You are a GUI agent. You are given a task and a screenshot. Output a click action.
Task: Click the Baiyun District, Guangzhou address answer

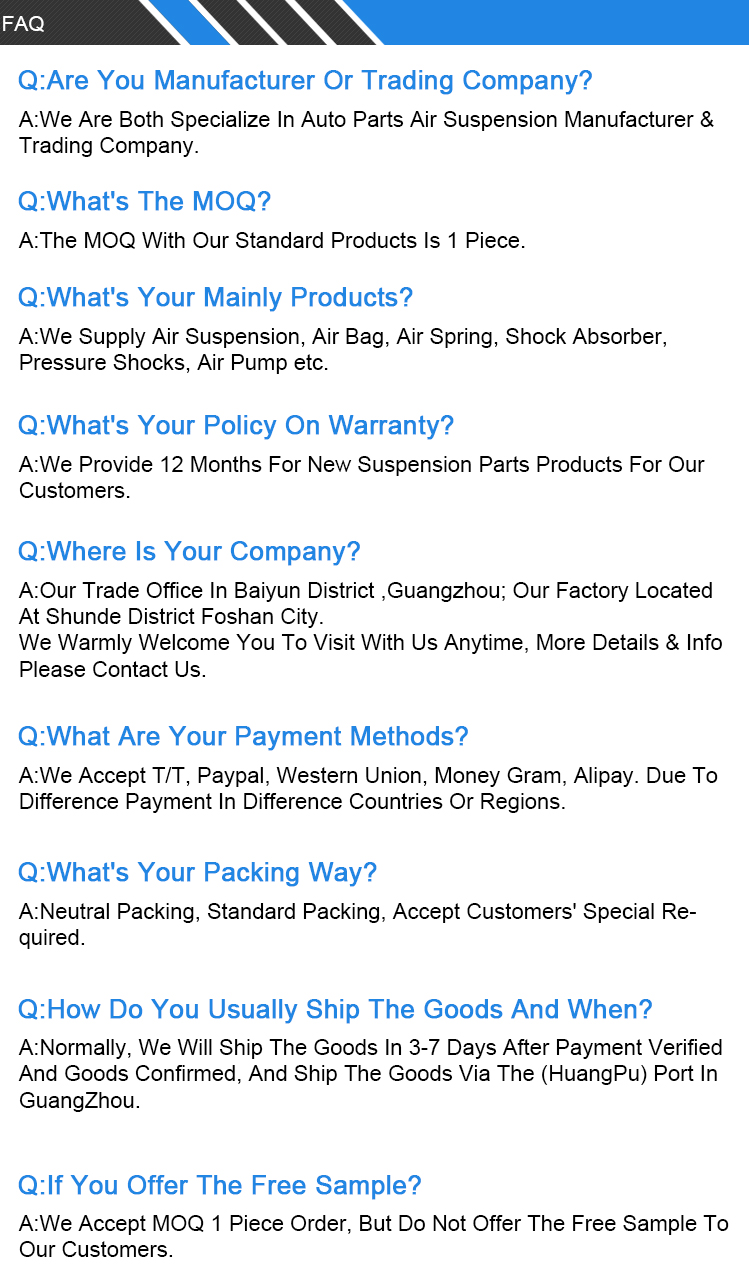pos(370,629)
